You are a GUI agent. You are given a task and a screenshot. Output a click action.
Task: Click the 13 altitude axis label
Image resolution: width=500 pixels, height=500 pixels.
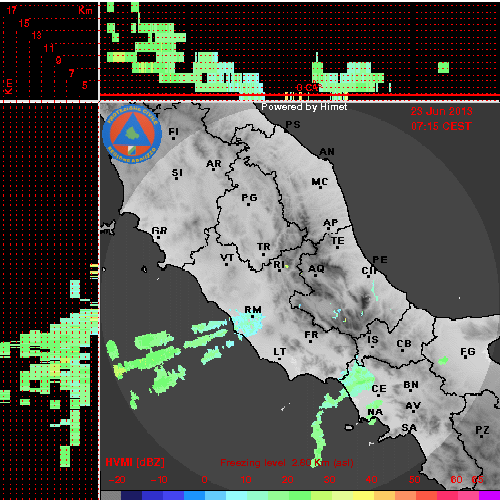pos(37,35)
